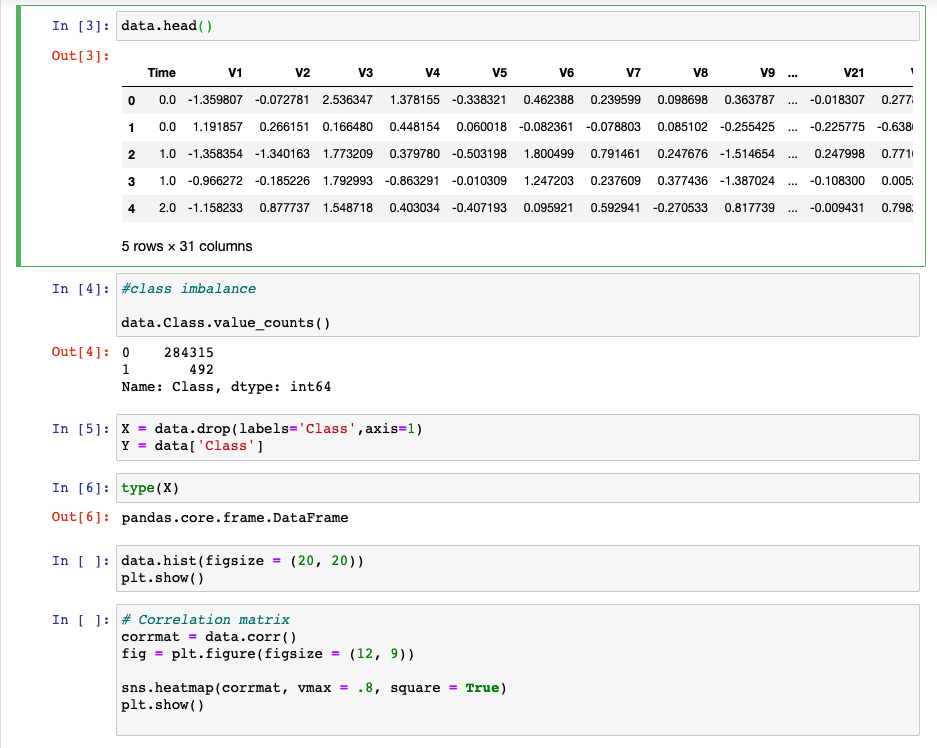Click cell value 0.877737
Screen dimensions: 937x748
point(284,207)
